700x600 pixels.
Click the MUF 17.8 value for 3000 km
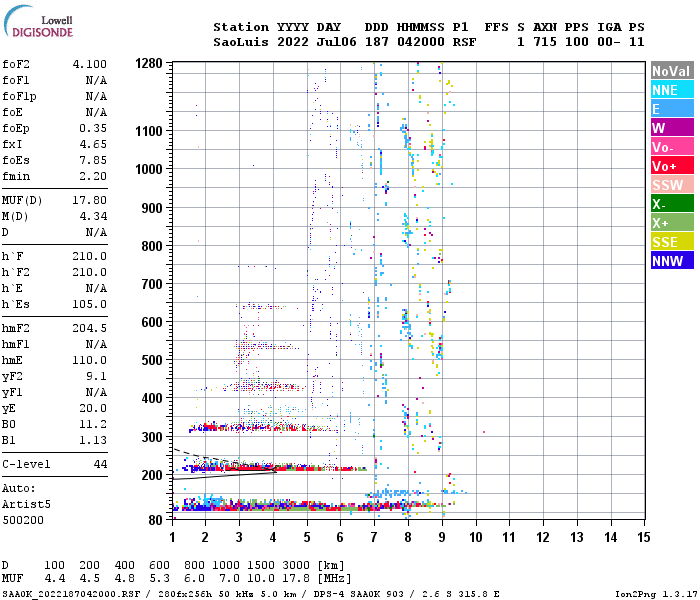click(296, 579)
